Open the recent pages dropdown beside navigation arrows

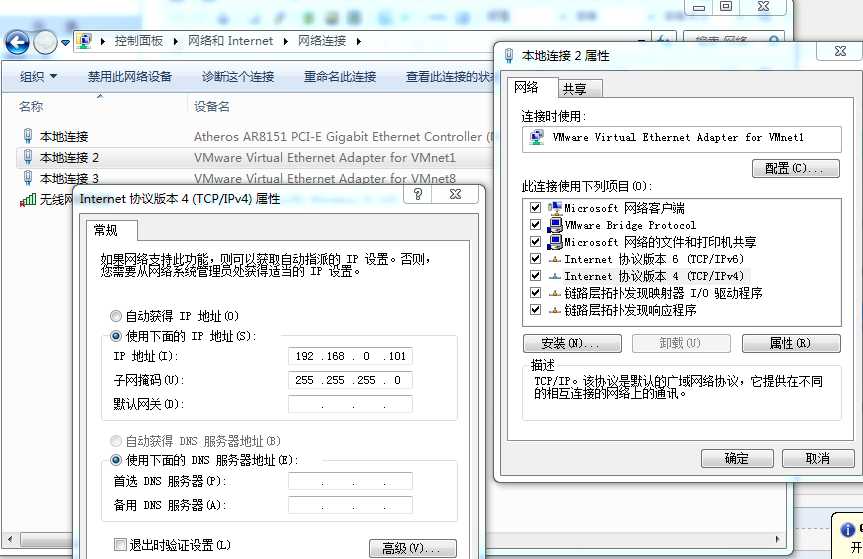pos(65,42)
